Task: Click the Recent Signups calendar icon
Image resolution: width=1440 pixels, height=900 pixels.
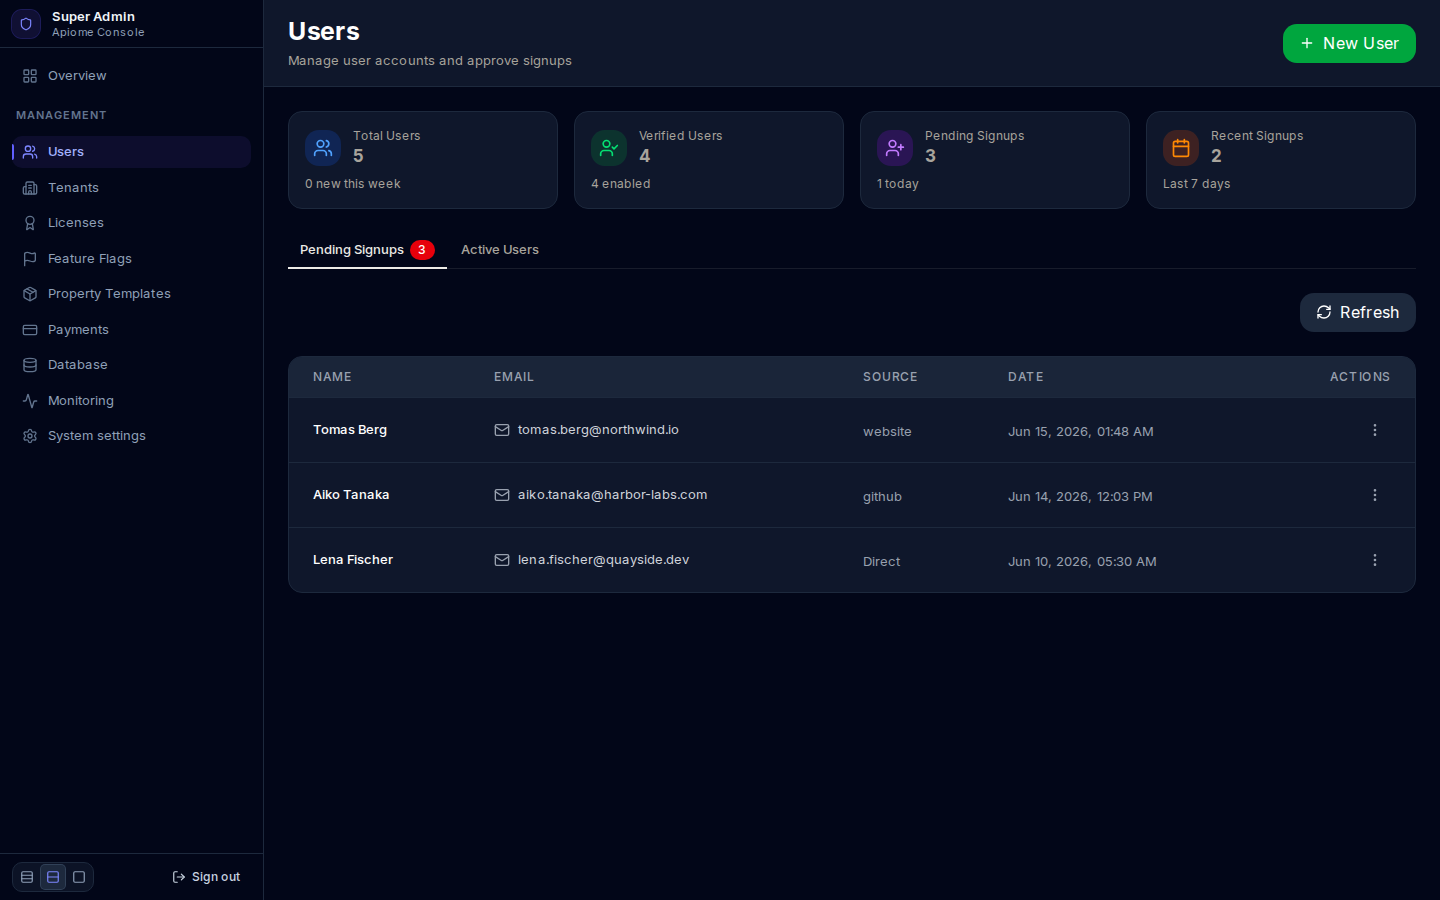Action: (1181, 148)
